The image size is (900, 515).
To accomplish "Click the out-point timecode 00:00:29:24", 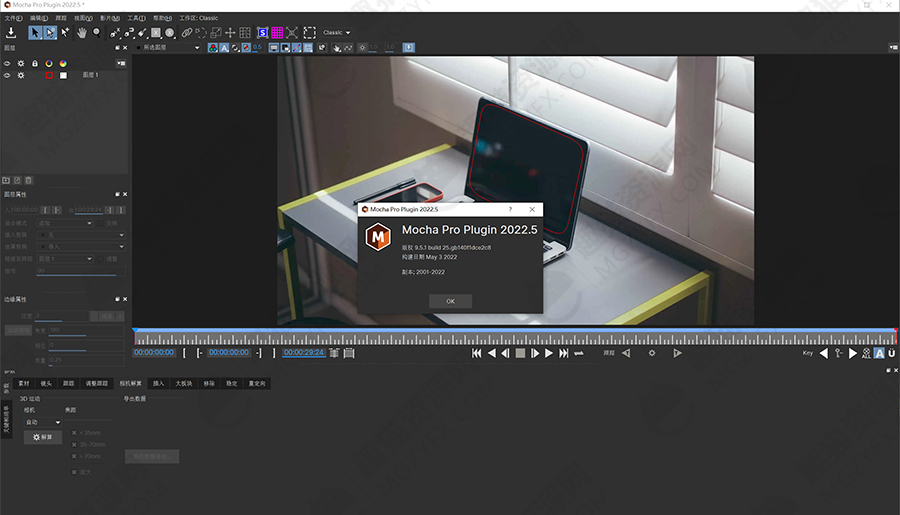I will coord(304,353).
